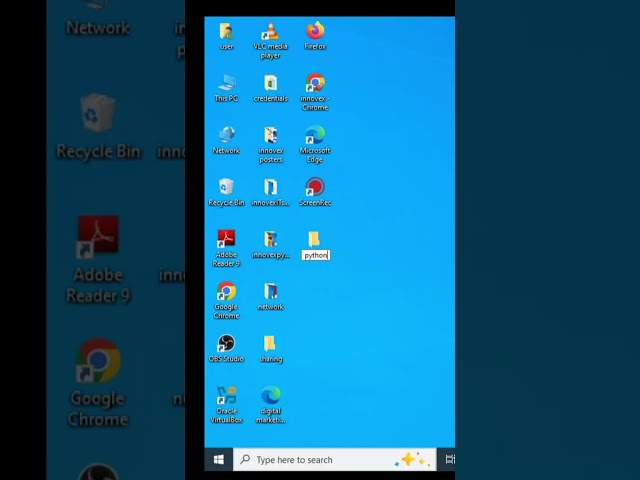Launch Oracle VirtualBox shortcut
640x480 pixels.
[x=227, y=396]
